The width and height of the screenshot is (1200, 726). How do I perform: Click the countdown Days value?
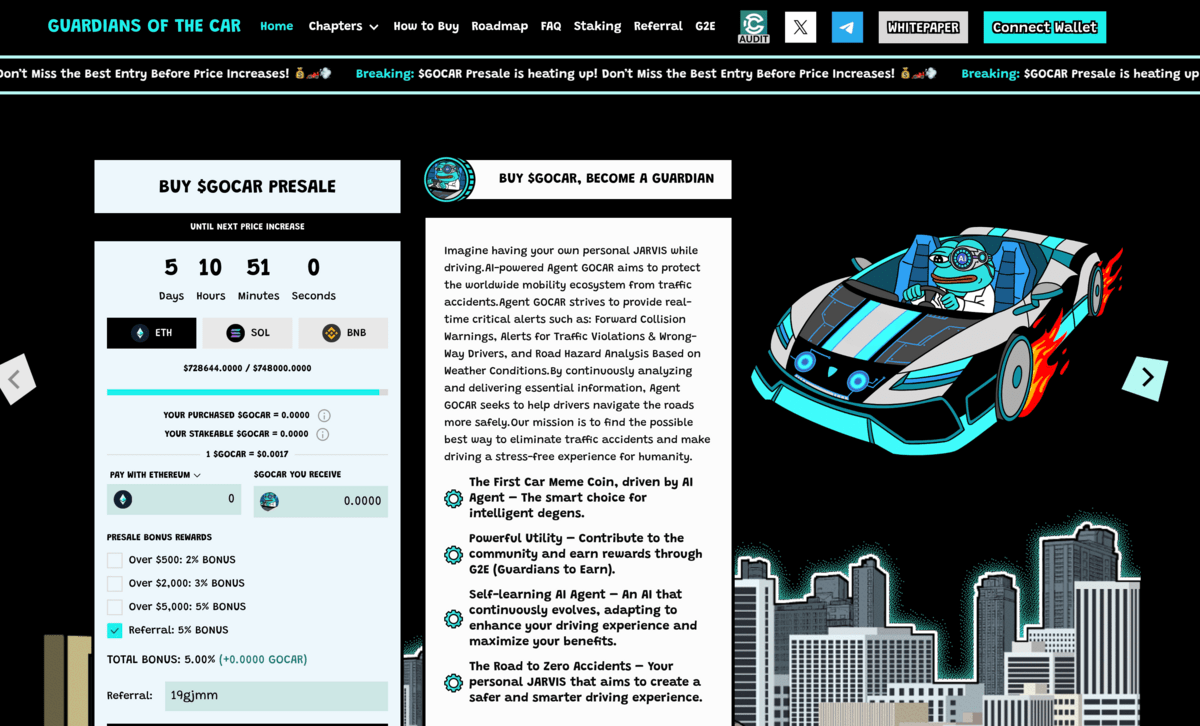[171, 267]
